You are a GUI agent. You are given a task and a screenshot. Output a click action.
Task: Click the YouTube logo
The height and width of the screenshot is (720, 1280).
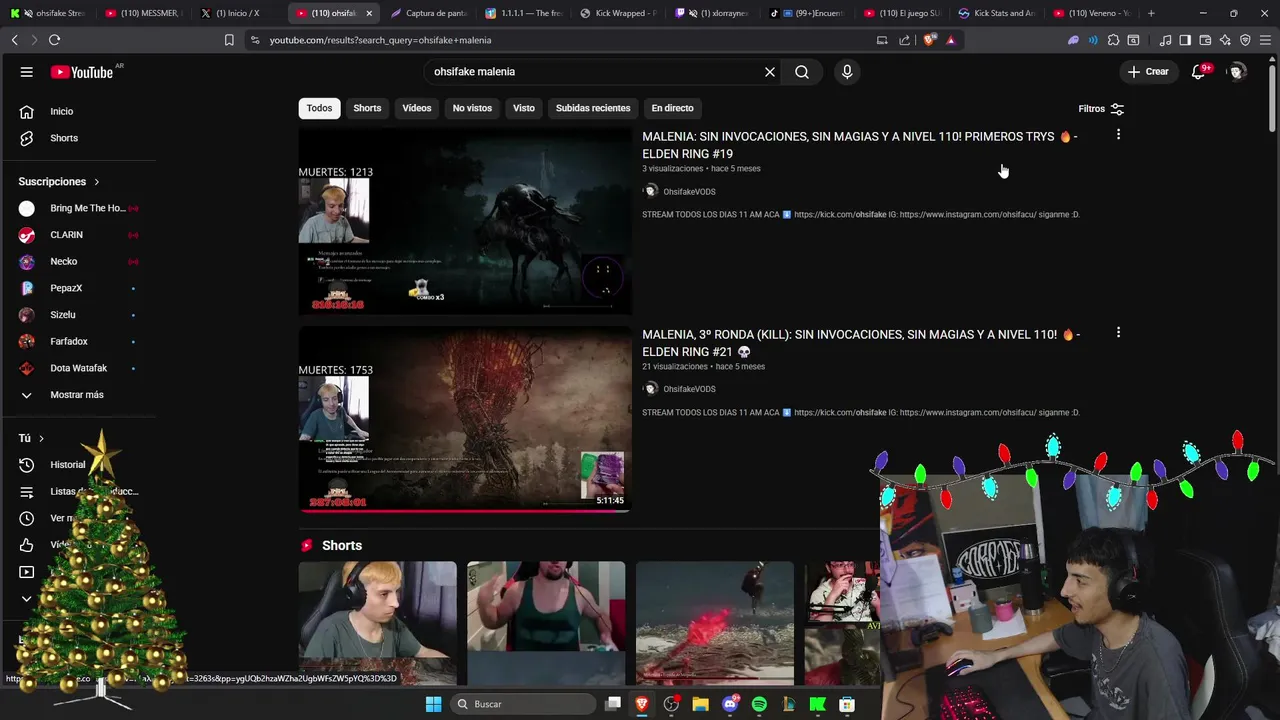tap(82, 72)
